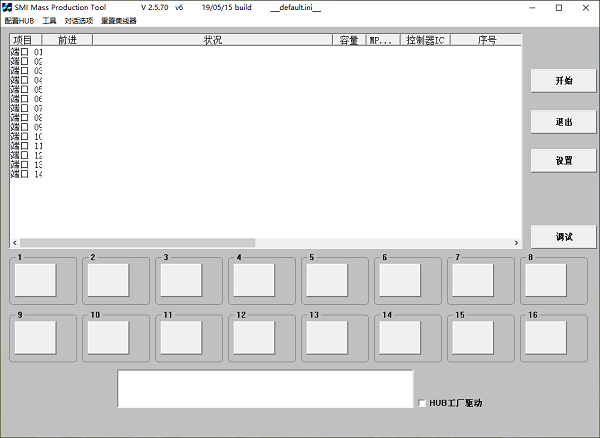Click the 前进 column header
The height and width of the screenshot is (438, 600).
point(67,40)
